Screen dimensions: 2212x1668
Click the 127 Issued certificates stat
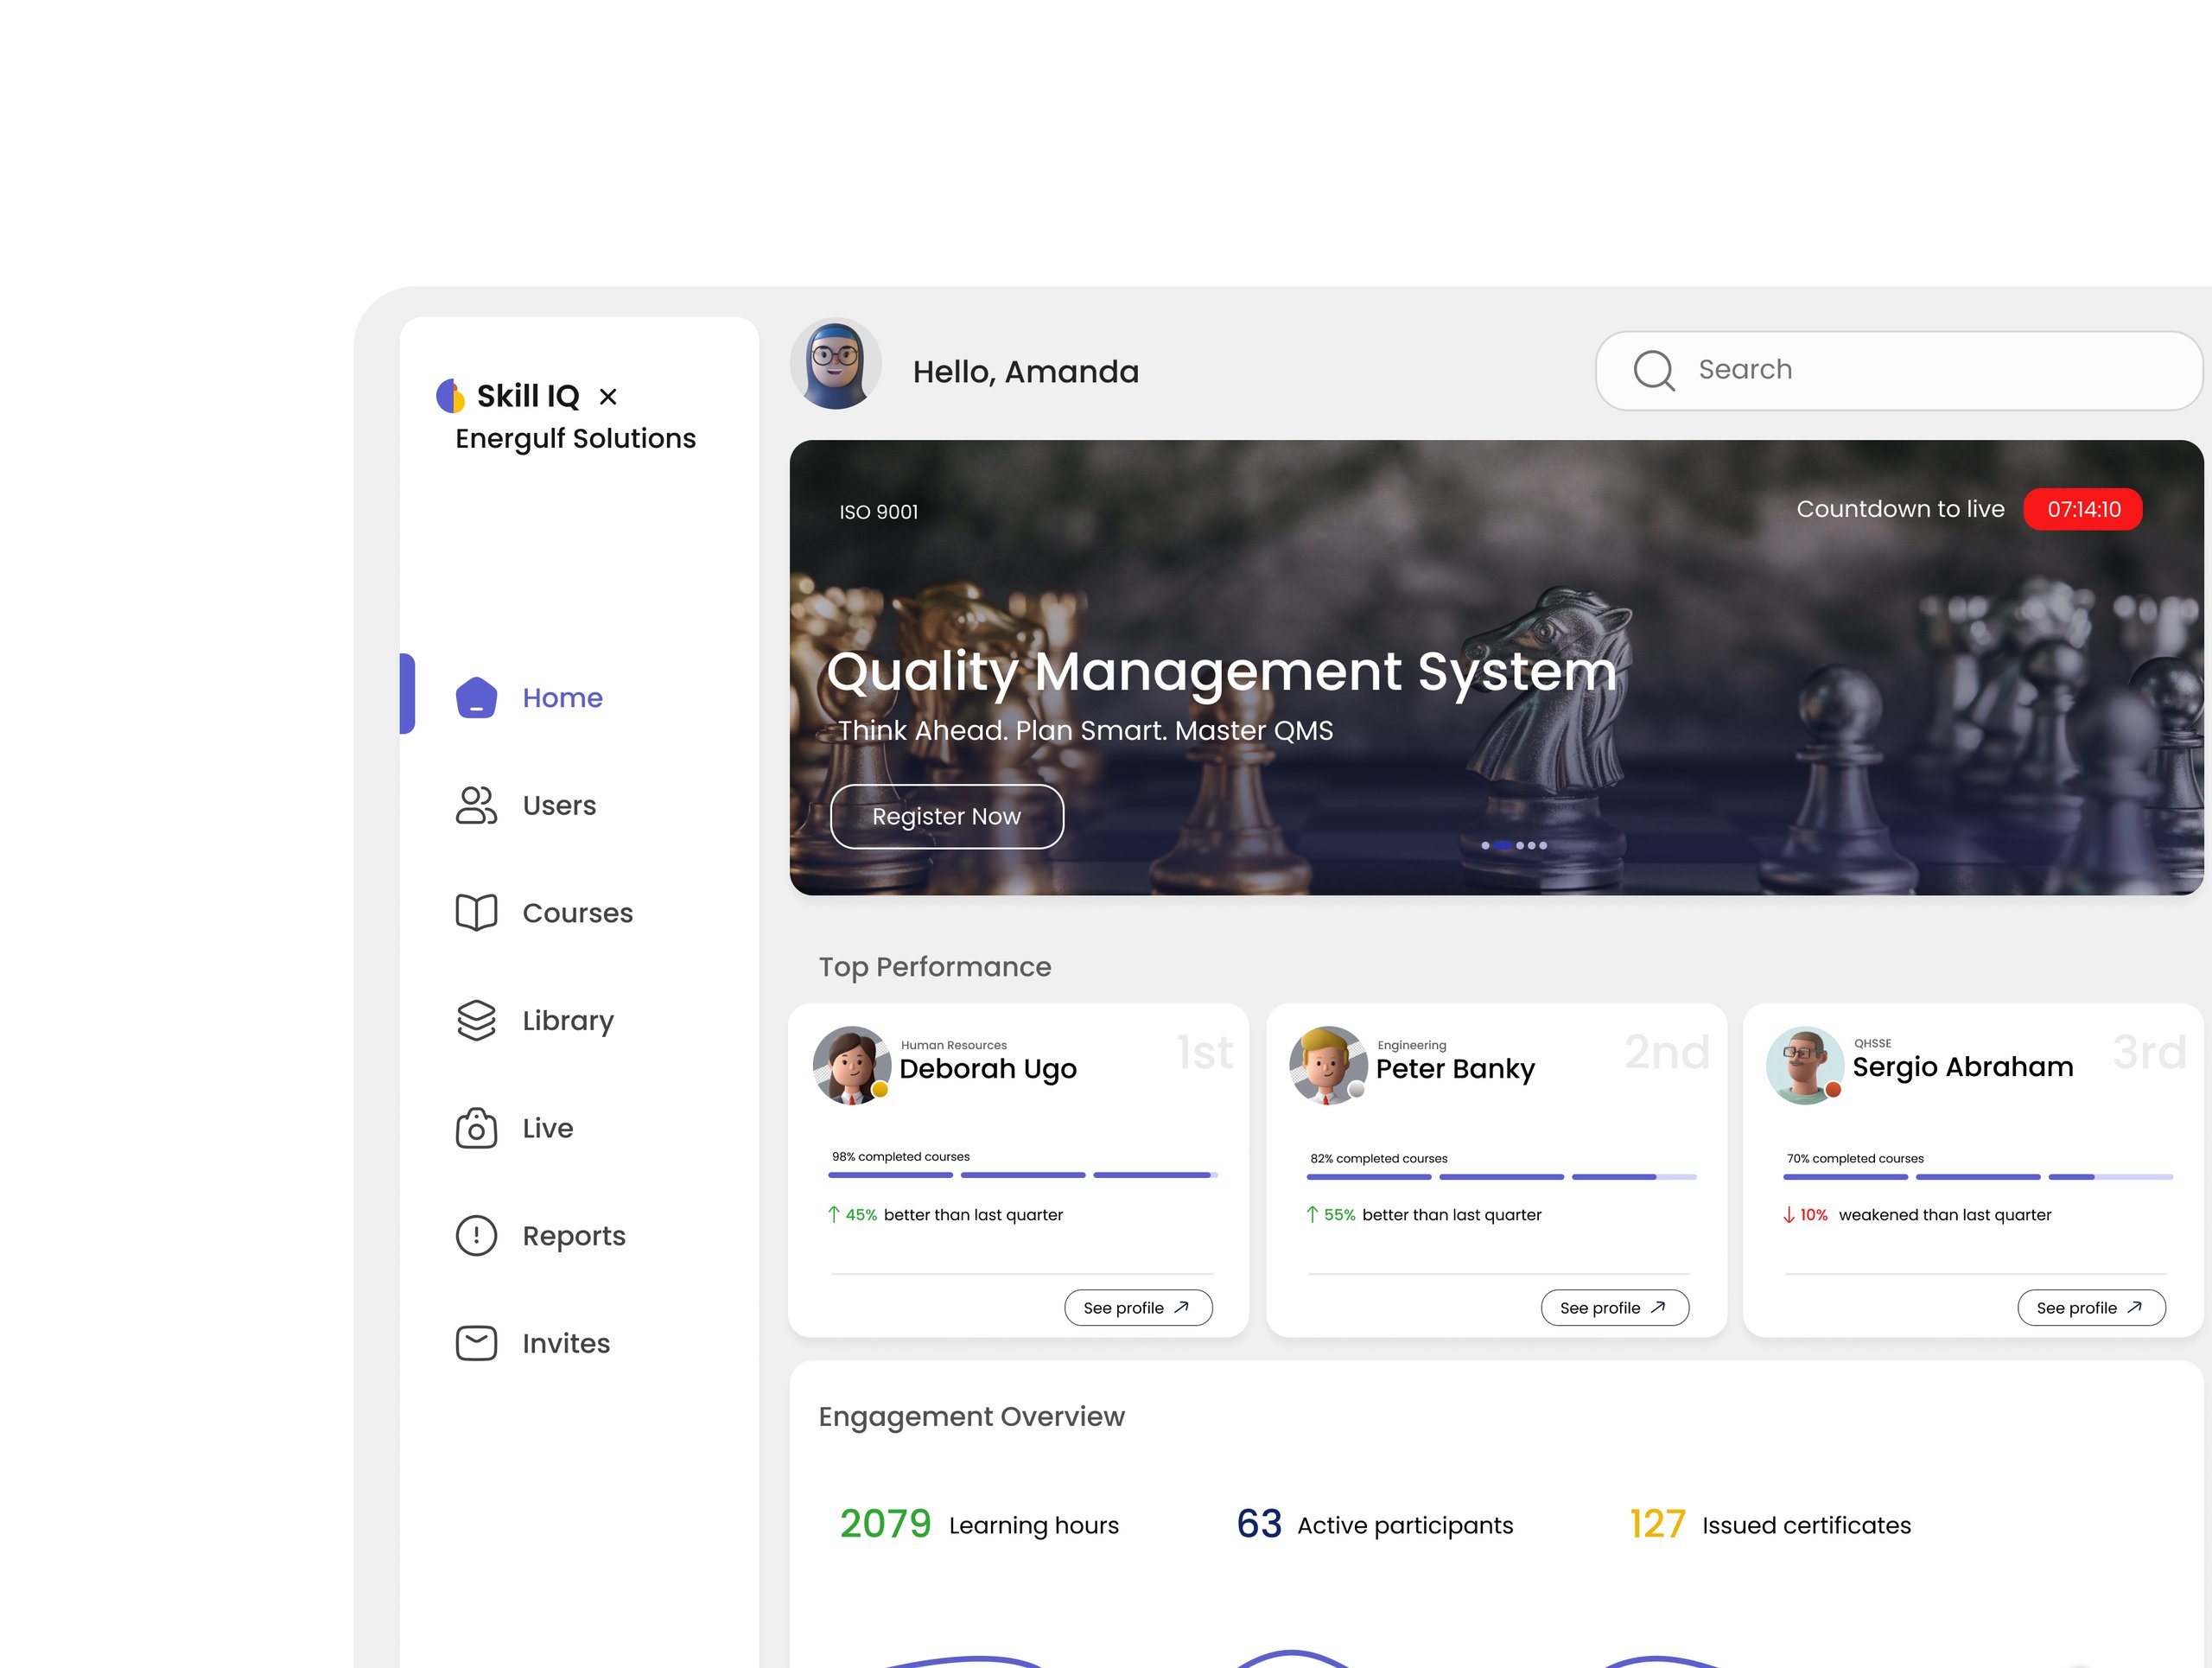1770,1524
